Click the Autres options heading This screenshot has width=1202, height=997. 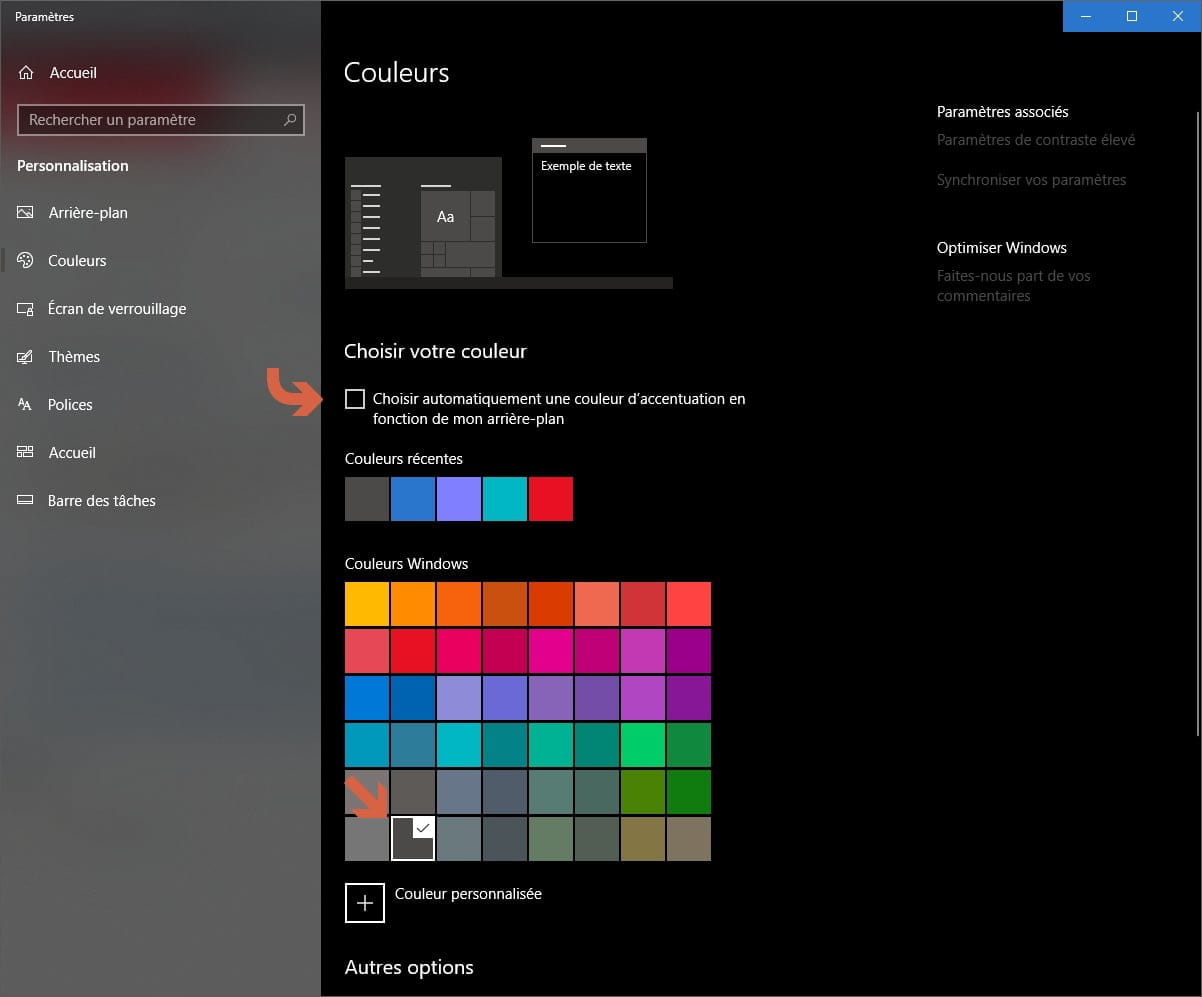pyautogui.click(x=409, y=968)
